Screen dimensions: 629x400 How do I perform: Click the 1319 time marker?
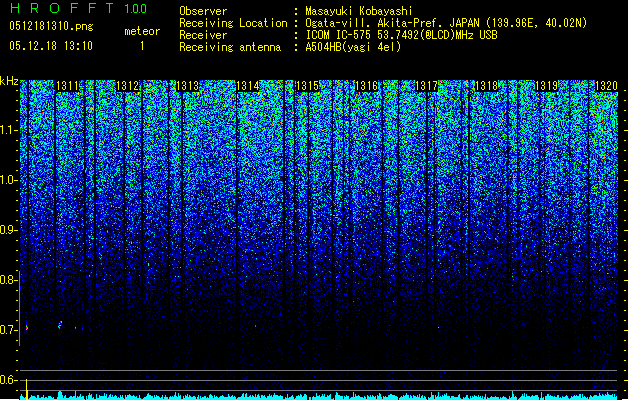pos(546,86)
